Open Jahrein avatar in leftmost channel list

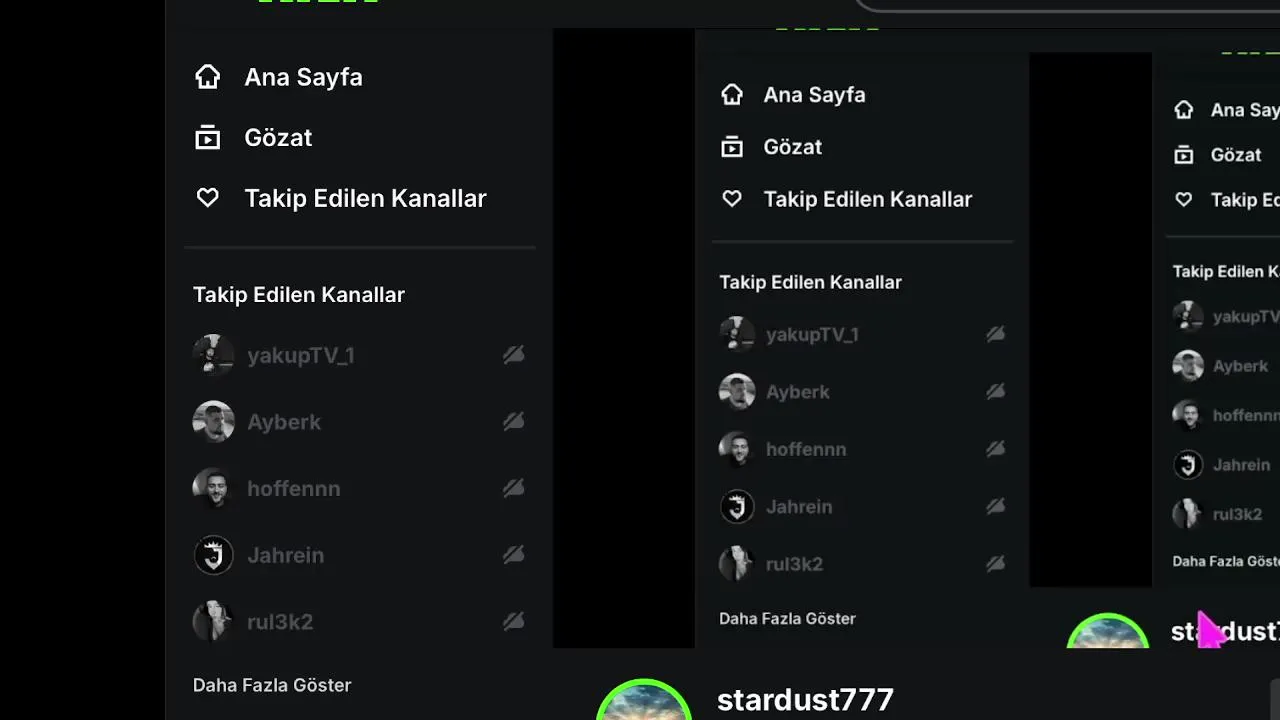click(x=213, y=555)
